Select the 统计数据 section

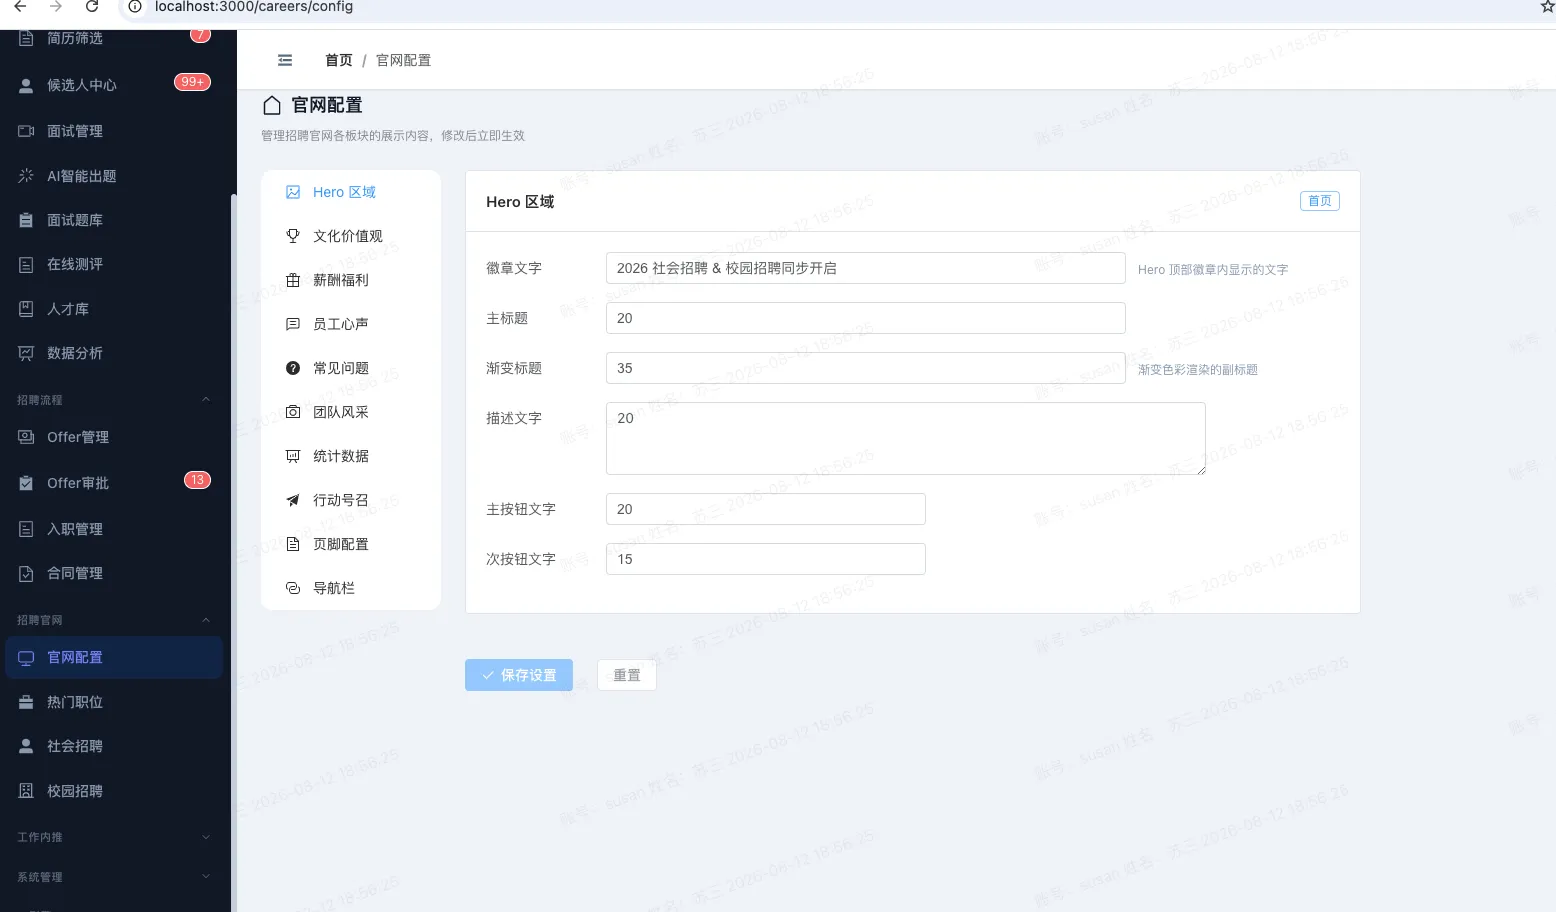tap(351, 456)
